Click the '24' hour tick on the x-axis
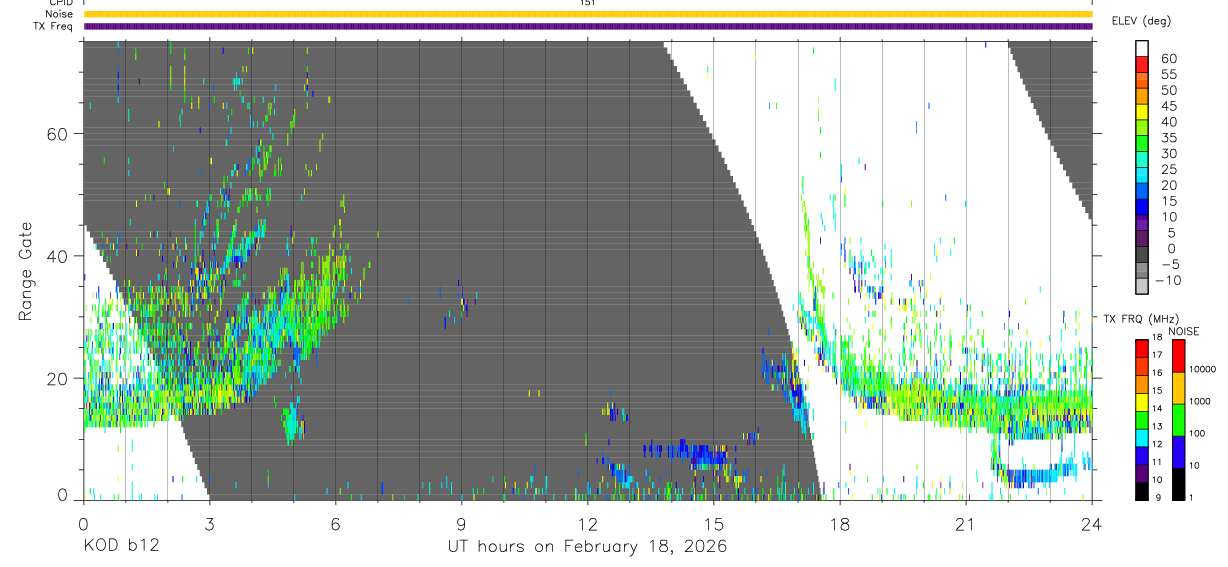The height and width of the screenshot is (567, 1228). 1092,523
